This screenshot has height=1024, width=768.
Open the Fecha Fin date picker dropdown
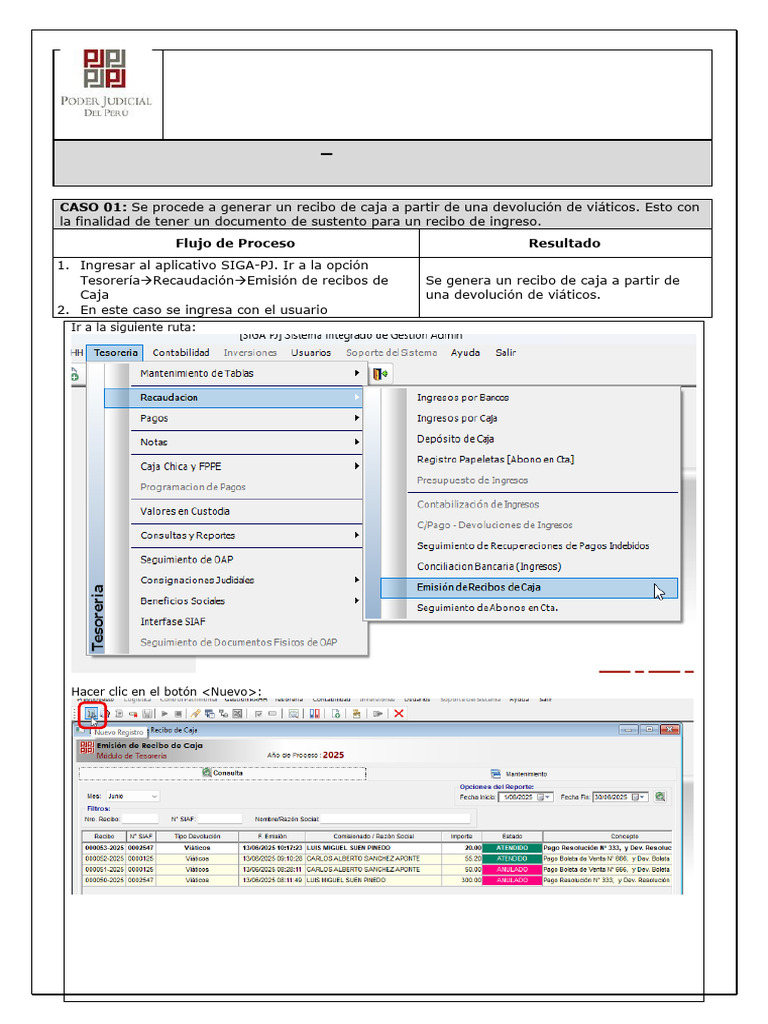click(643, 797)
